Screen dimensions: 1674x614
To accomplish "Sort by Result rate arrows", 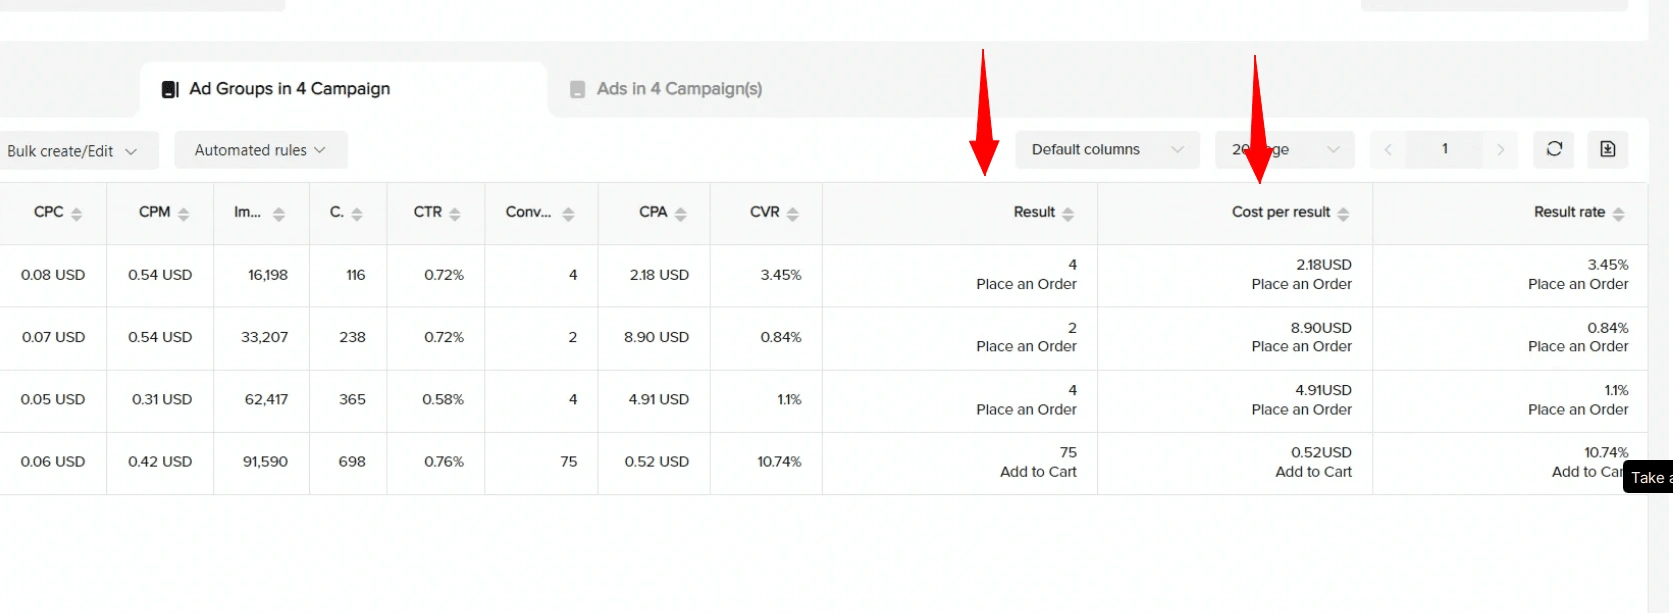I will click(1618, 213).
